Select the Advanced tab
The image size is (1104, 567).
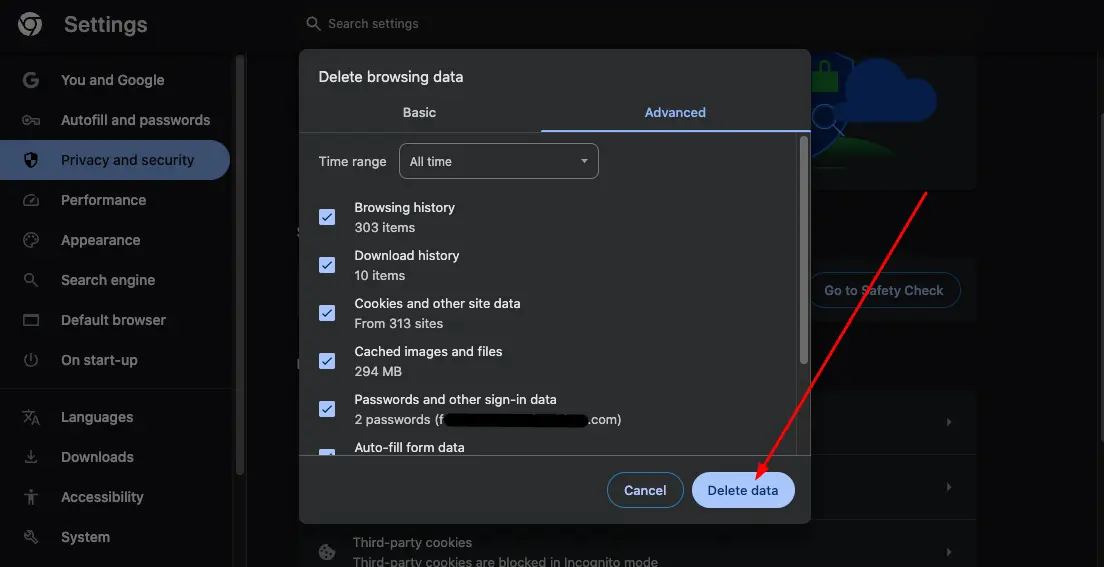click(x=675, y=113)
